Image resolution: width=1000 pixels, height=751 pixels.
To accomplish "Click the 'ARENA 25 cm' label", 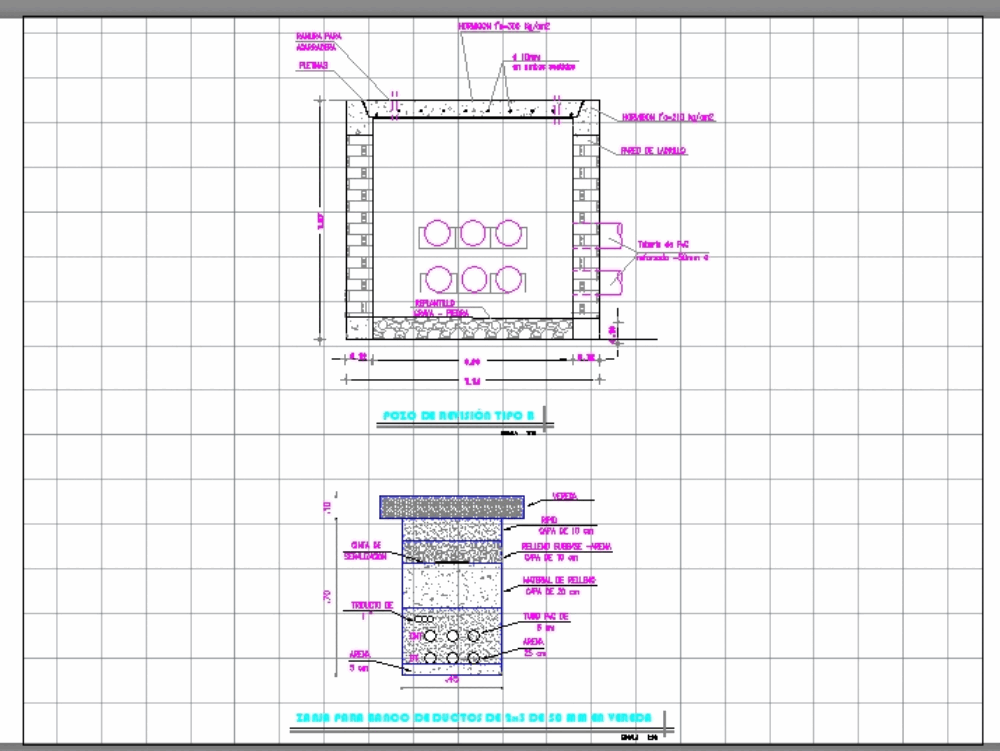I will (x=534, y=647).
